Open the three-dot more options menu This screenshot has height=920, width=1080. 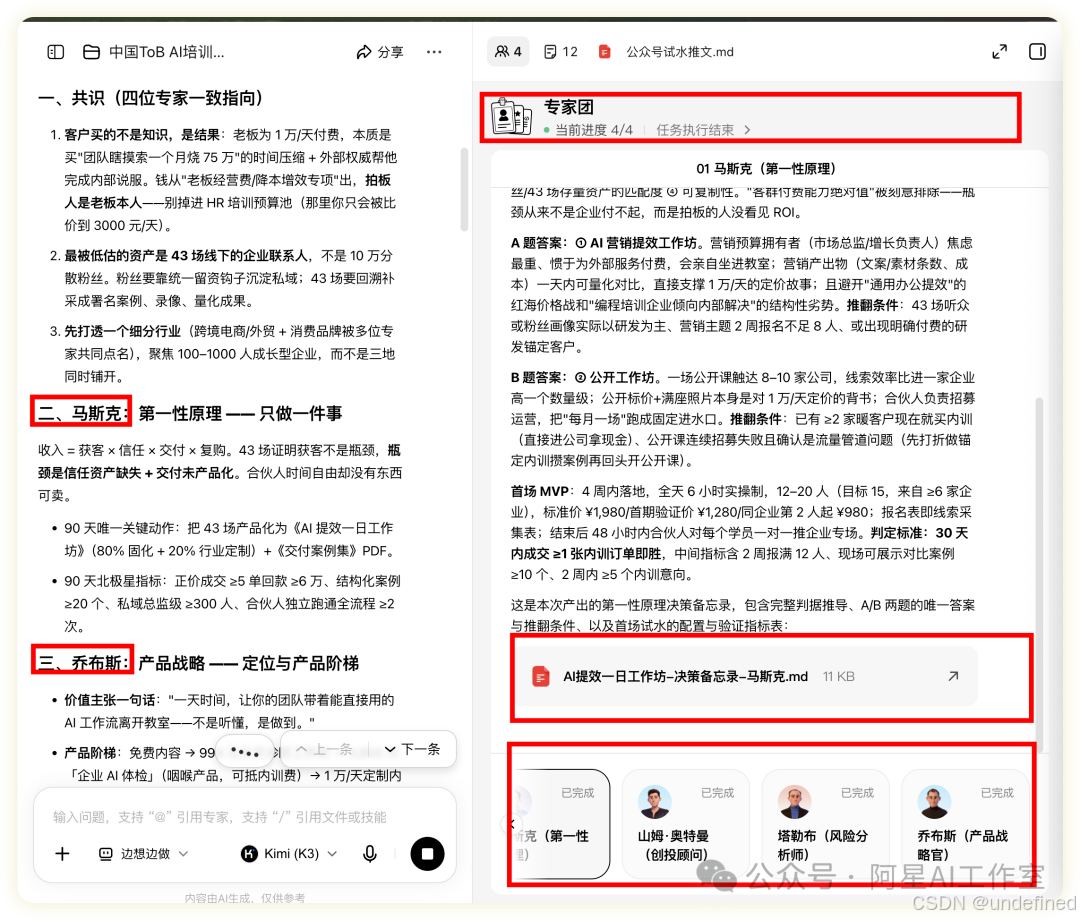coord(434,52)
